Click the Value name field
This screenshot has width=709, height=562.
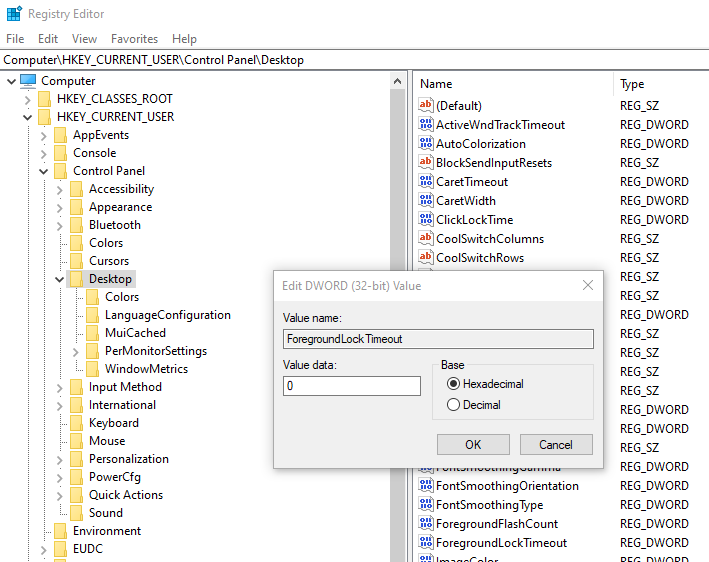(x=438, y=339)
